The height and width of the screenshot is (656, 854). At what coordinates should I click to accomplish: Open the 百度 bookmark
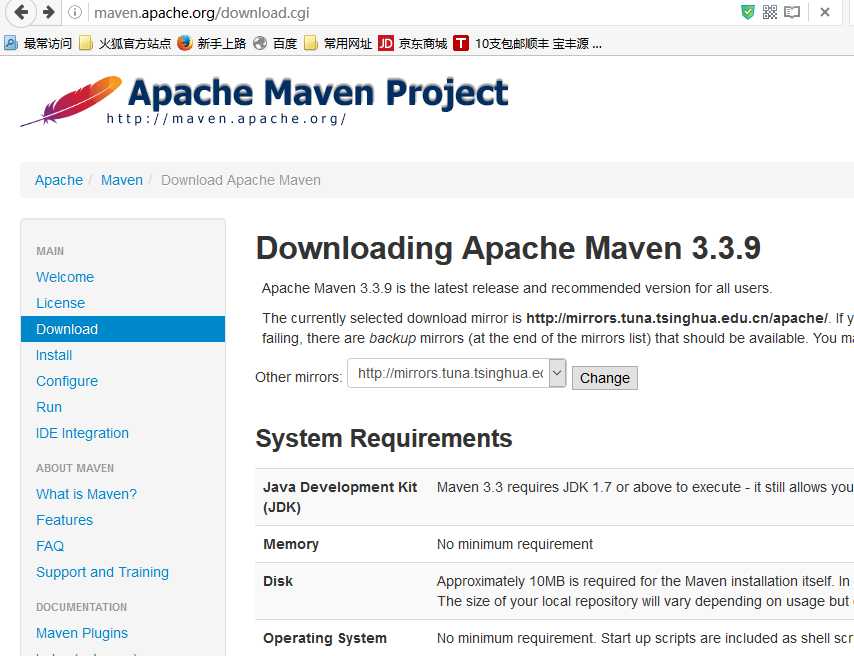tap(275, 43)
